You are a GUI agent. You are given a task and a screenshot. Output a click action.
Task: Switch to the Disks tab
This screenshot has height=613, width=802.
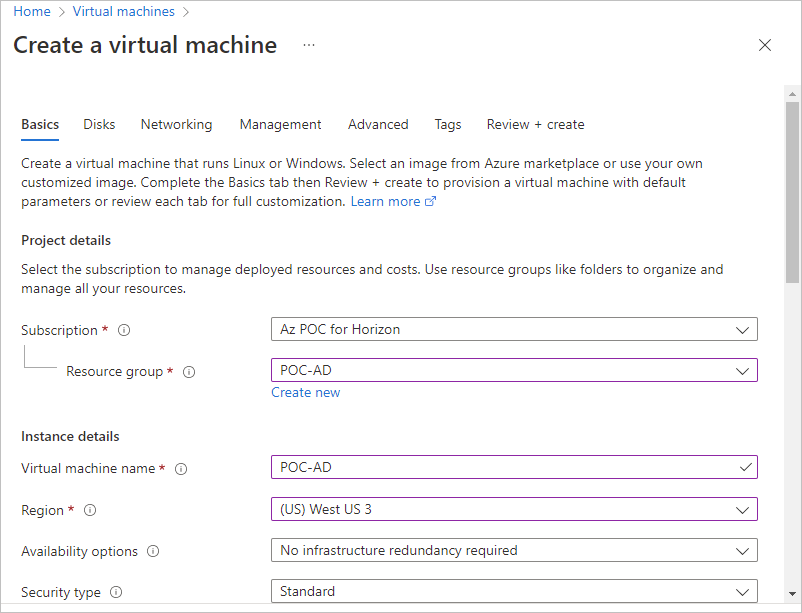(99, 124)
